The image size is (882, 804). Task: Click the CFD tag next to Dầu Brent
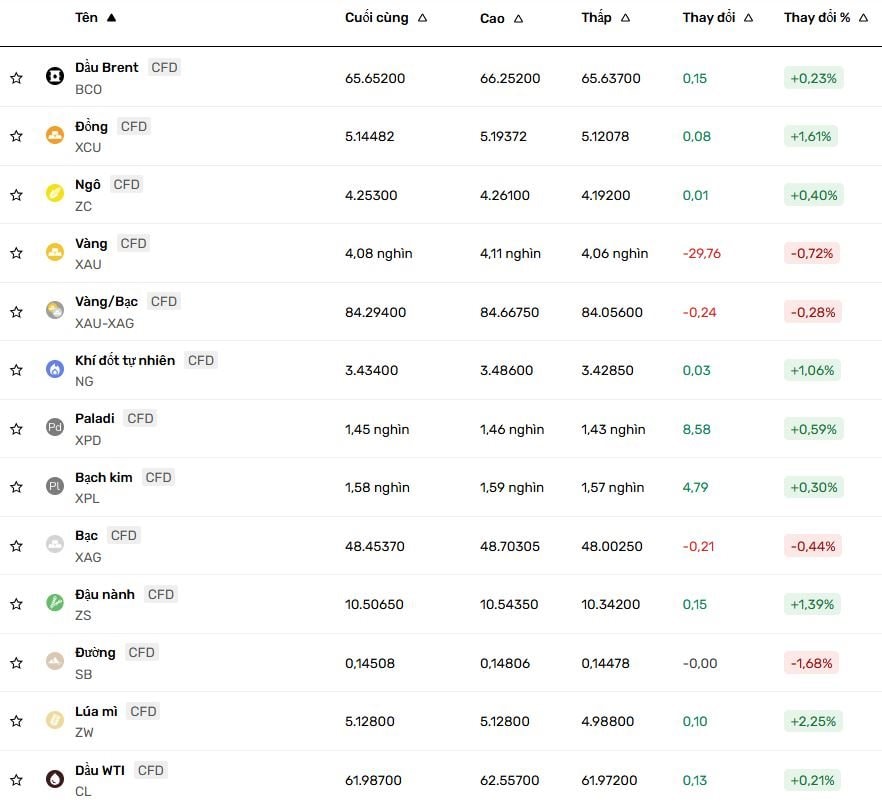(x=164, y=67)
